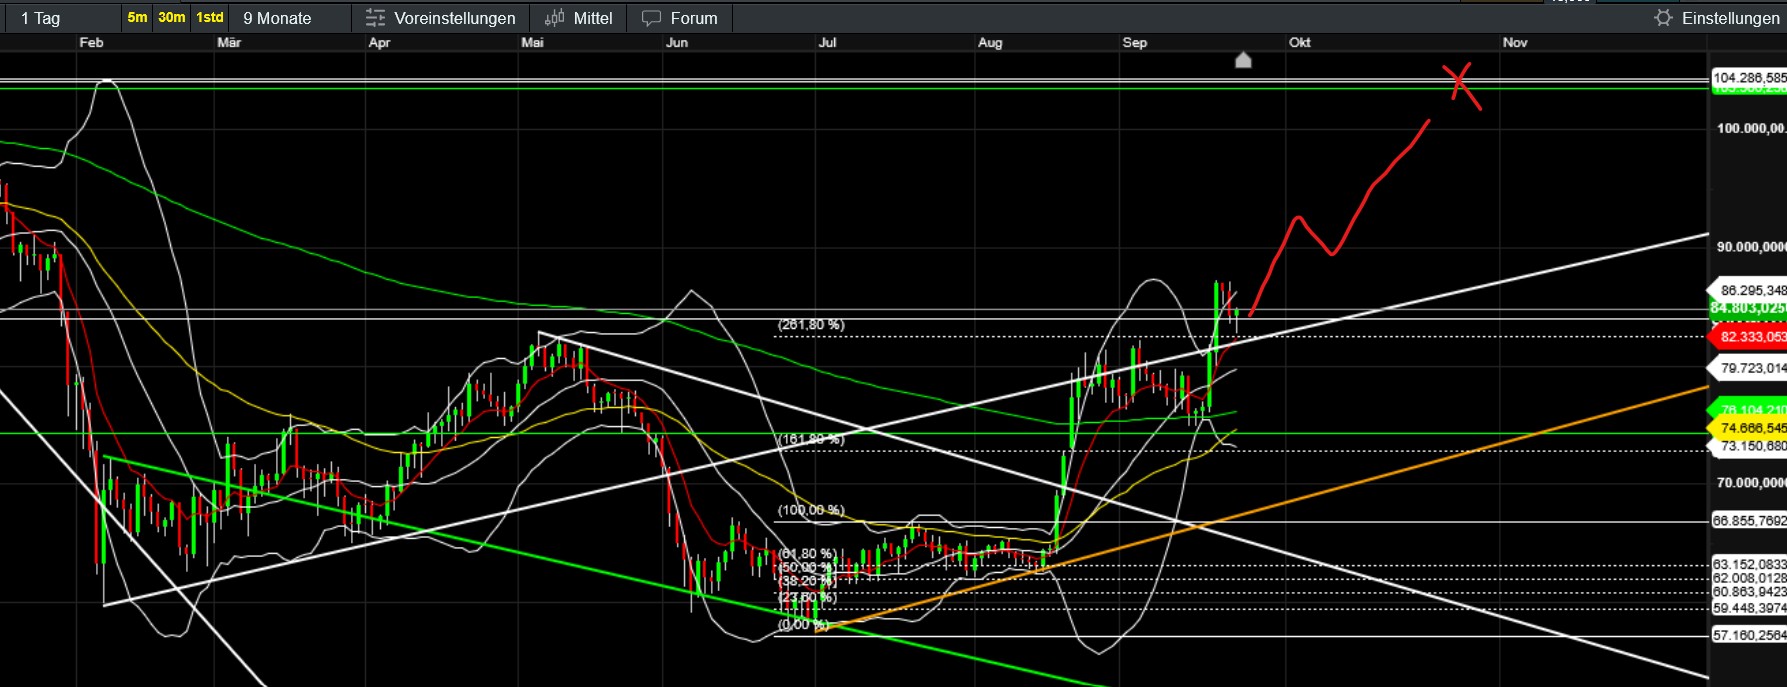Click the green 84.803,025 price label

[x=1748, y=308]
